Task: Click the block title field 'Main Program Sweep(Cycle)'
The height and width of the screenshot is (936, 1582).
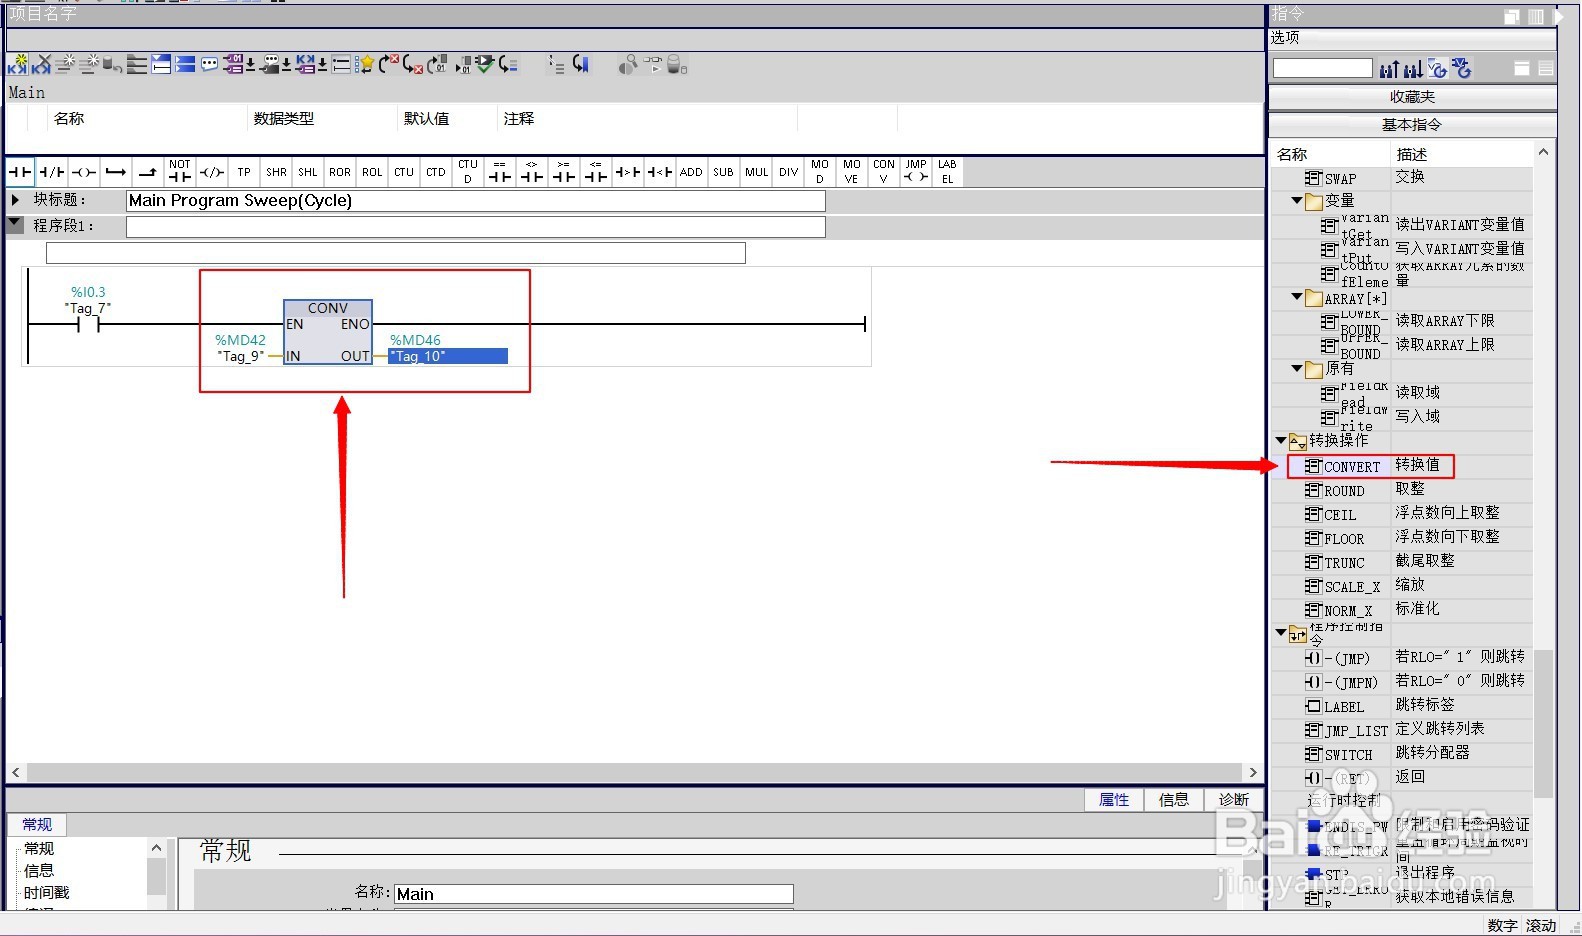Action: click(x=475, y=200)
